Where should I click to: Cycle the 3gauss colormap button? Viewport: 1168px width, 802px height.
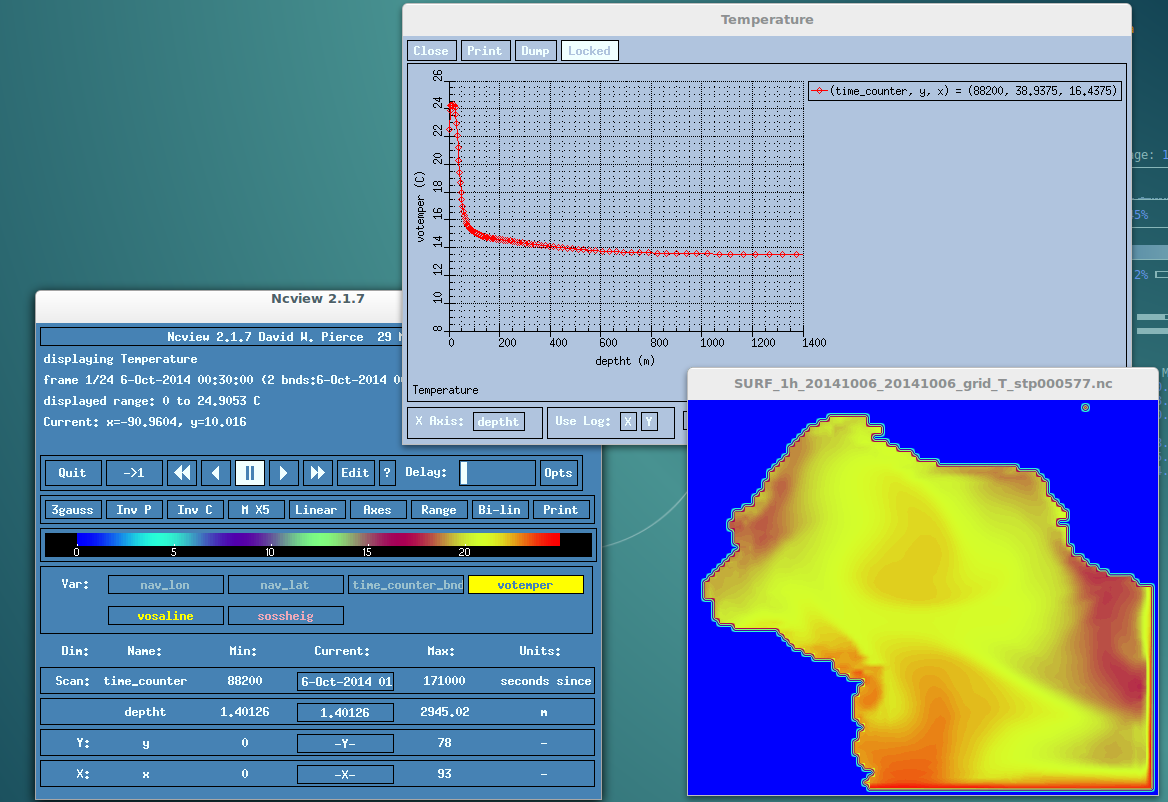click(72, 510)
